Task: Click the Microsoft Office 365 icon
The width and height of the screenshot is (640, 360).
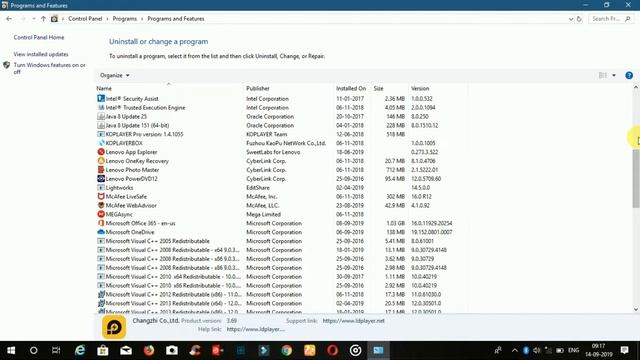Action: (101, 223)
